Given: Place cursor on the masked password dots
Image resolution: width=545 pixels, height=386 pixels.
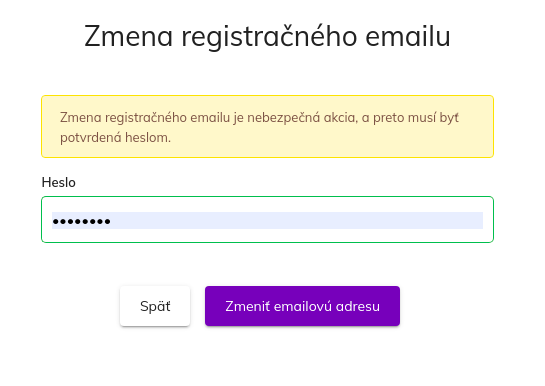Looking at the screenshot, I should (x=81, y=221).
